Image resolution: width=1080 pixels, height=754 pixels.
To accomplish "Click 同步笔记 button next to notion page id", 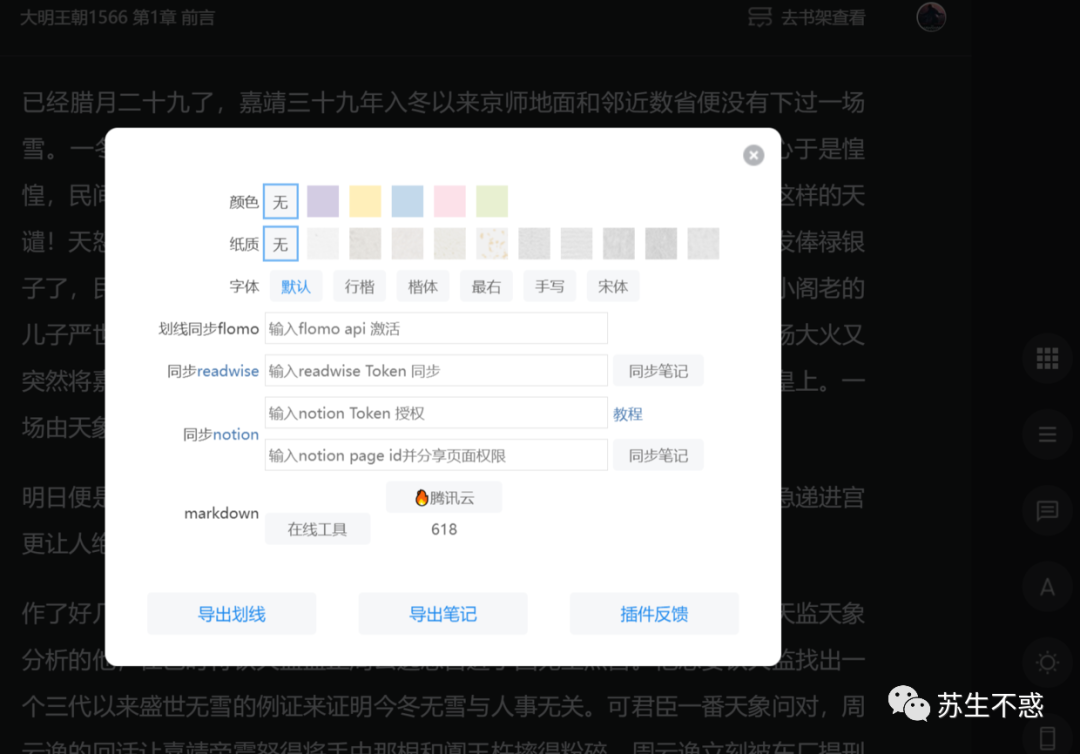I will click(x=658, y=455).
